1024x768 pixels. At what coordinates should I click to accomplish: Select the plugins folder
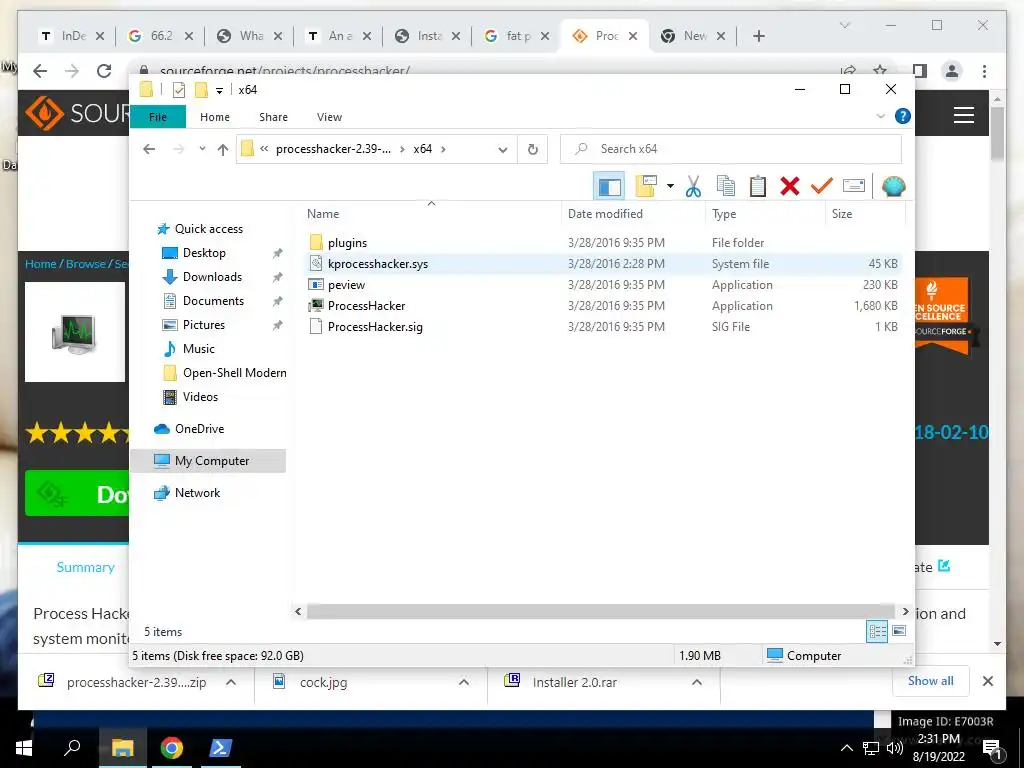347,243
